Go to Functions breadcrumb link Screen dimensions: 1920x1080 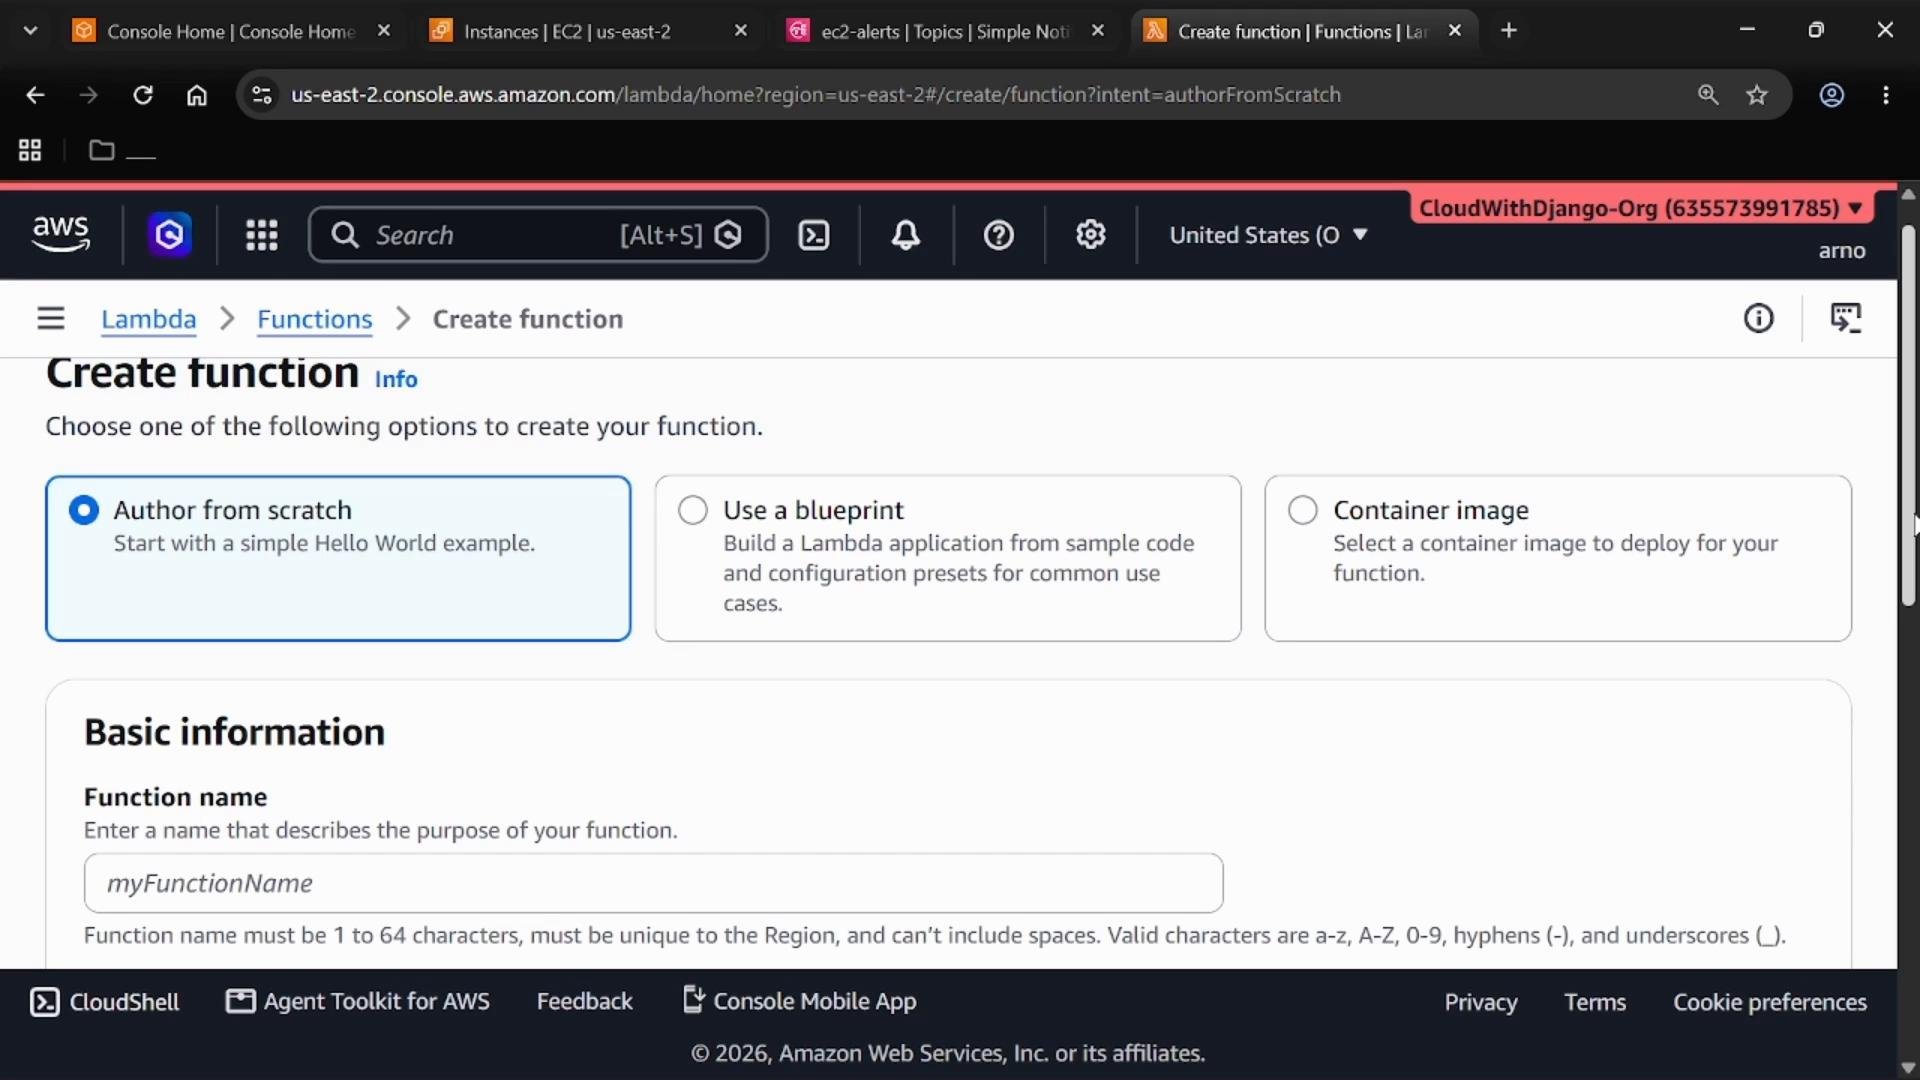coord(314,319)
